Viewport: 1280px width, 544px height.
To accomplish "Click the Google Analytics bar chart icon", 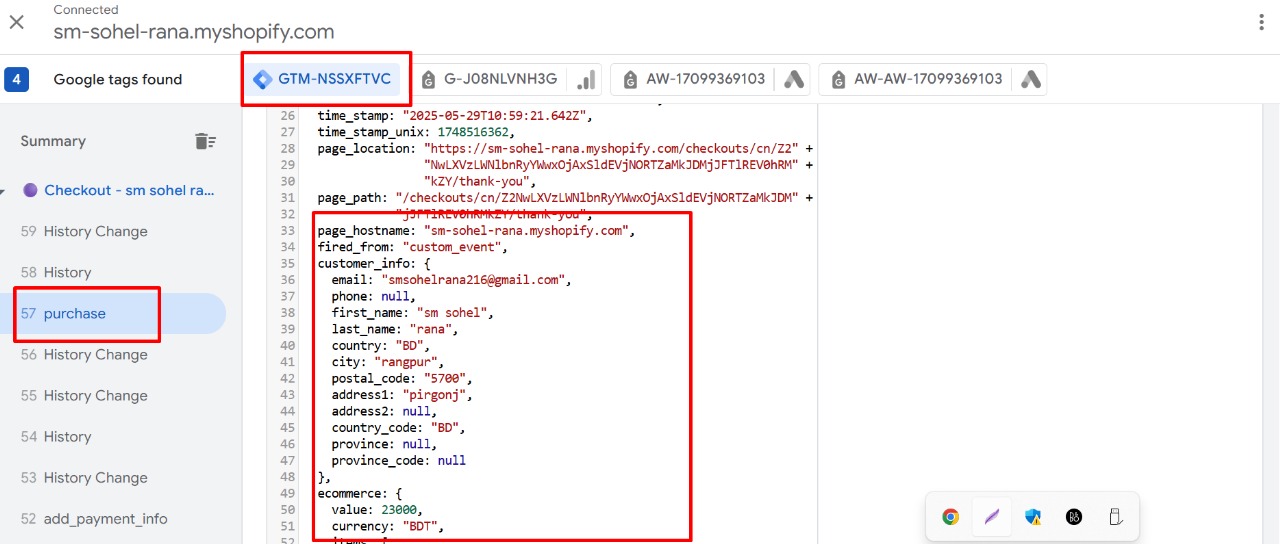I will tap(587, 80).
